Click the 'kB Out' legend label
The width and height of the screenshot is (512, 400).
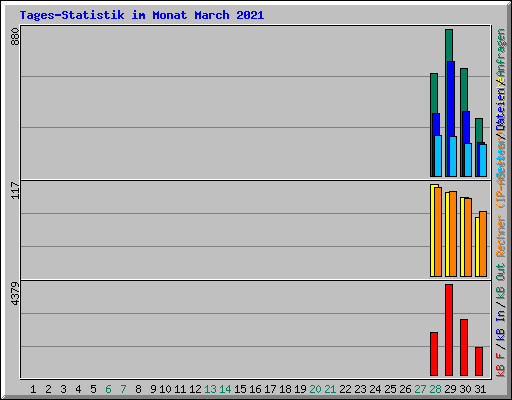tap(501, 281)
